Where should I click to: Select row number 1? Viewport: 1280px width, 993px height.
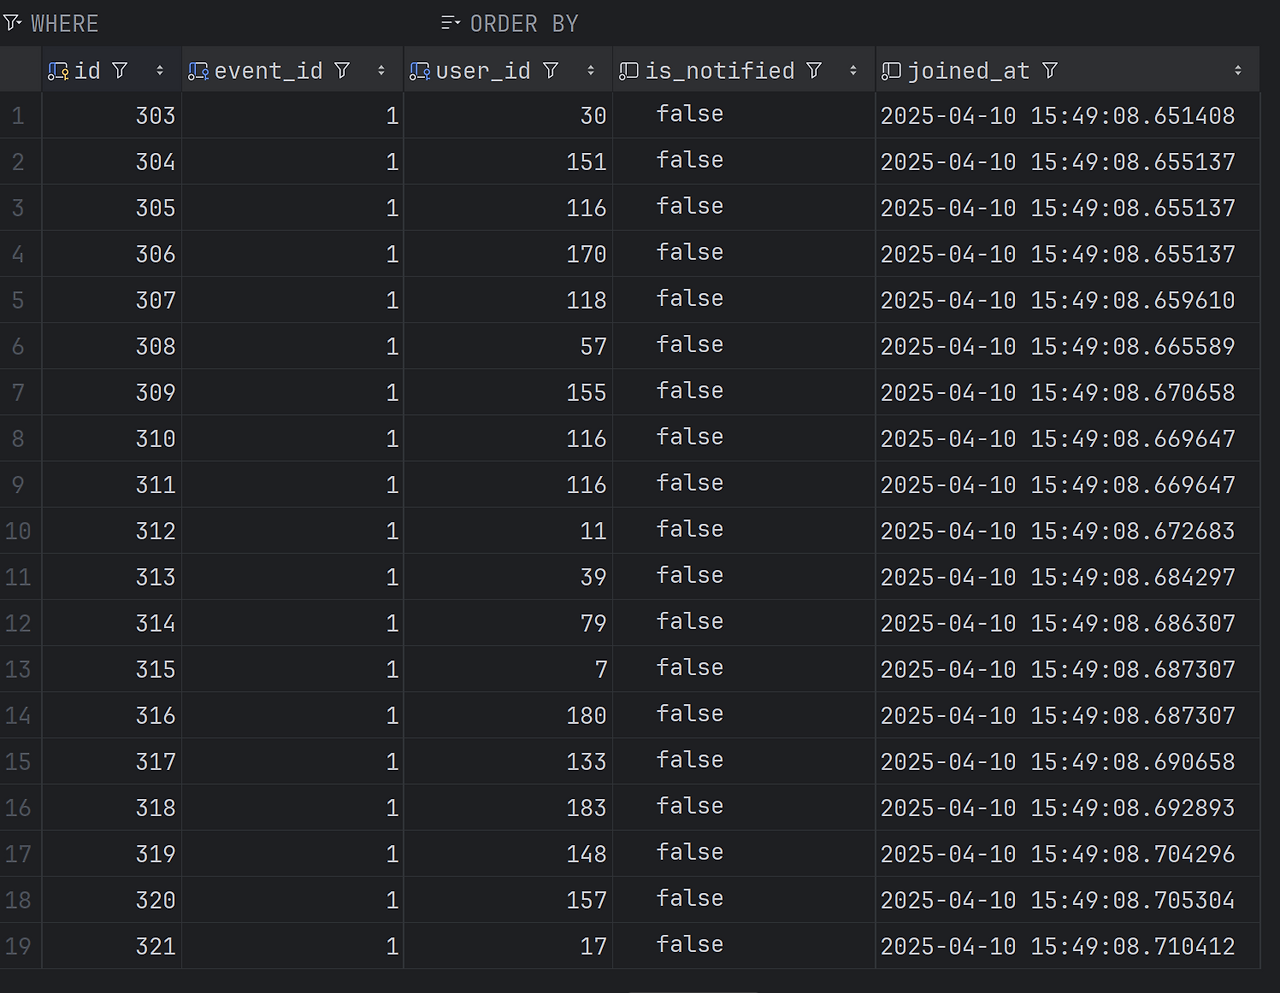pos(20,116)
